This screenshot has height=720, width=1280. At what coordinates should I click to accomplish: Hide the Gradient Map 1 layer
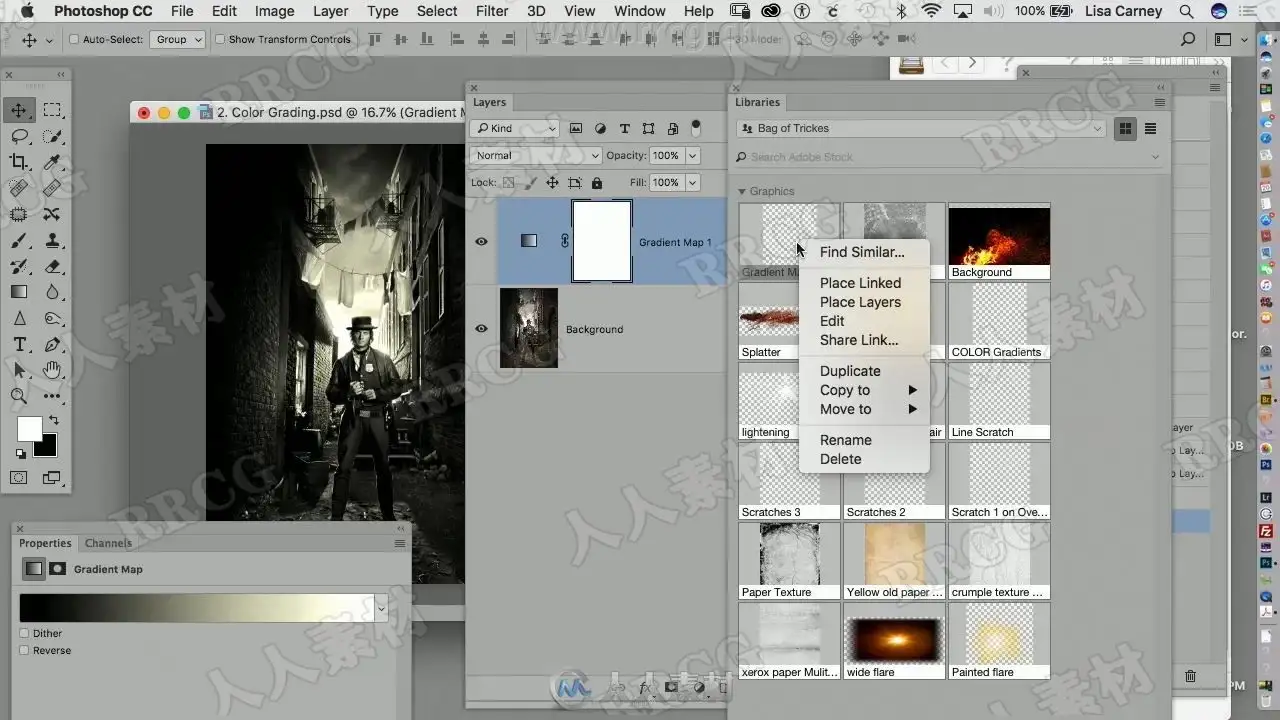[x=481, y=241]
